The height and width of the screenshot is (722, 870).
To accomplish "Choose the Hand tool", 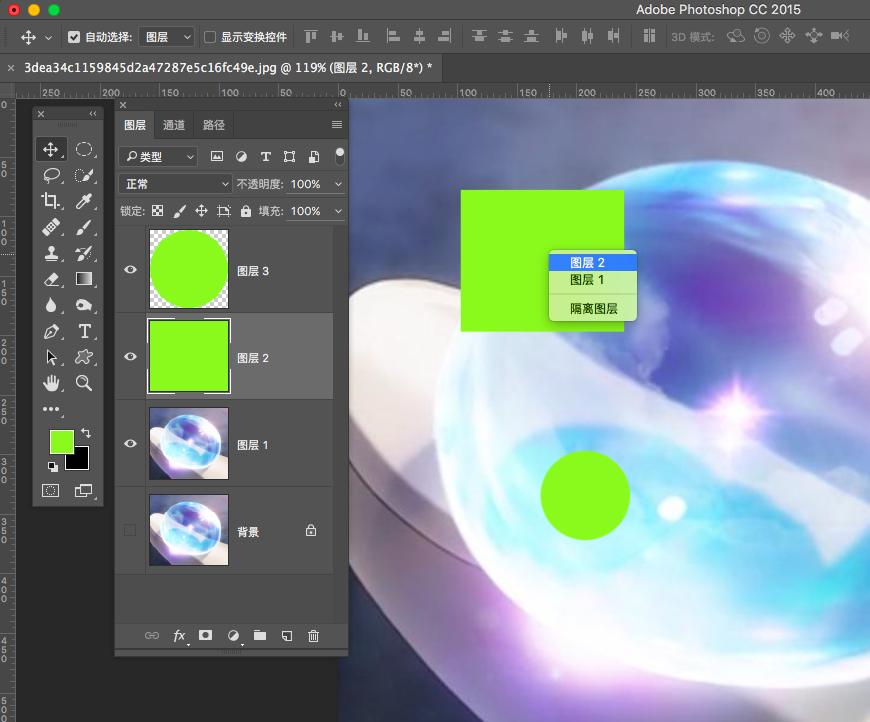I will pyautogui.click(x=52, y=383).
